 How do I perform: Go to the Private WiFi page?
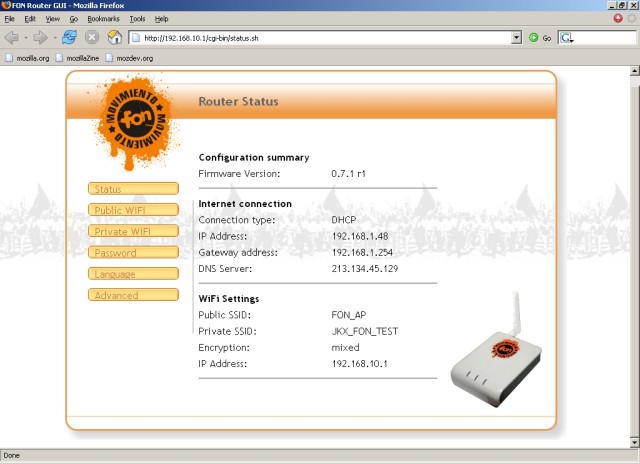click(x=133, y=231)
